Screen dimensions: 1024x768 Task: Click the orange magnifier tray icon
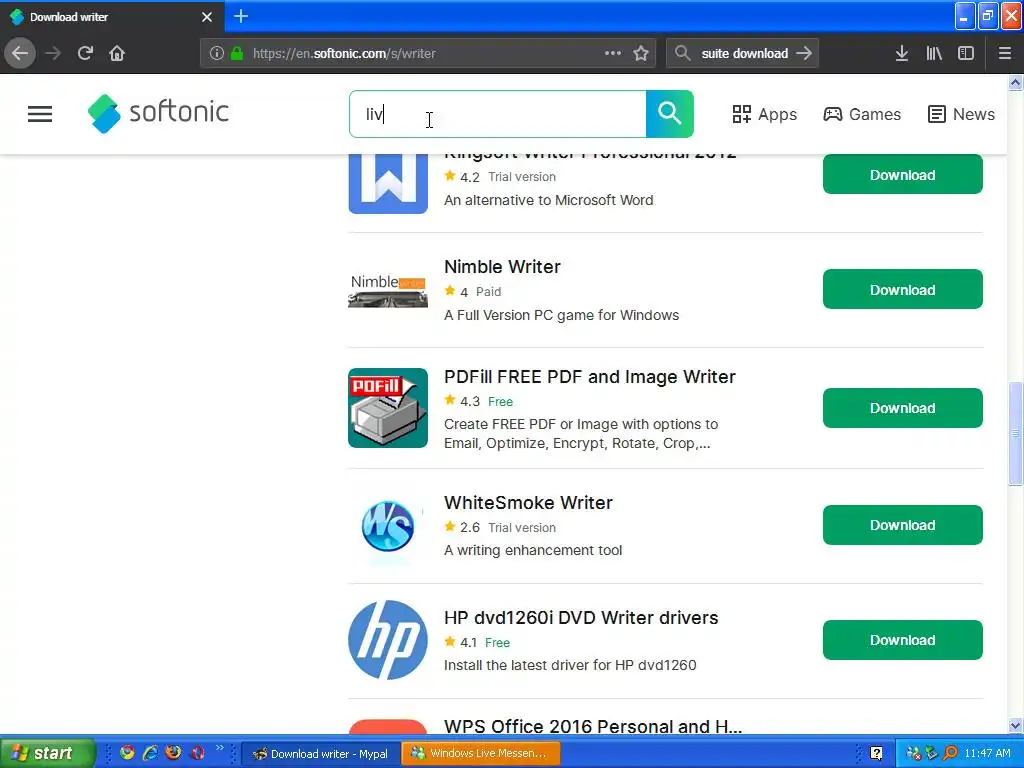[x=950, y=754]
